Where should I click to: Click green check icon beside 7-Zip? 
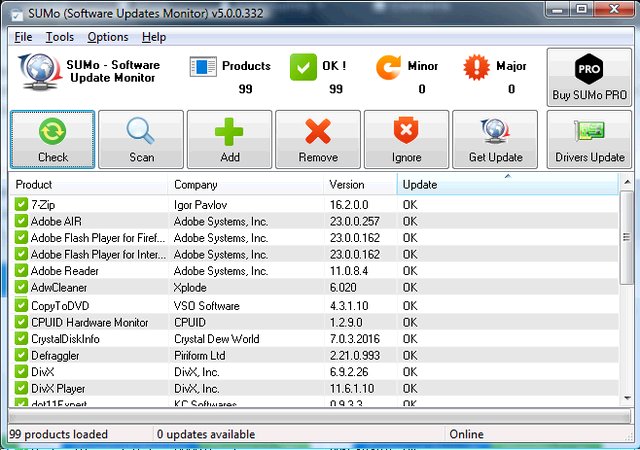point(21,203)
